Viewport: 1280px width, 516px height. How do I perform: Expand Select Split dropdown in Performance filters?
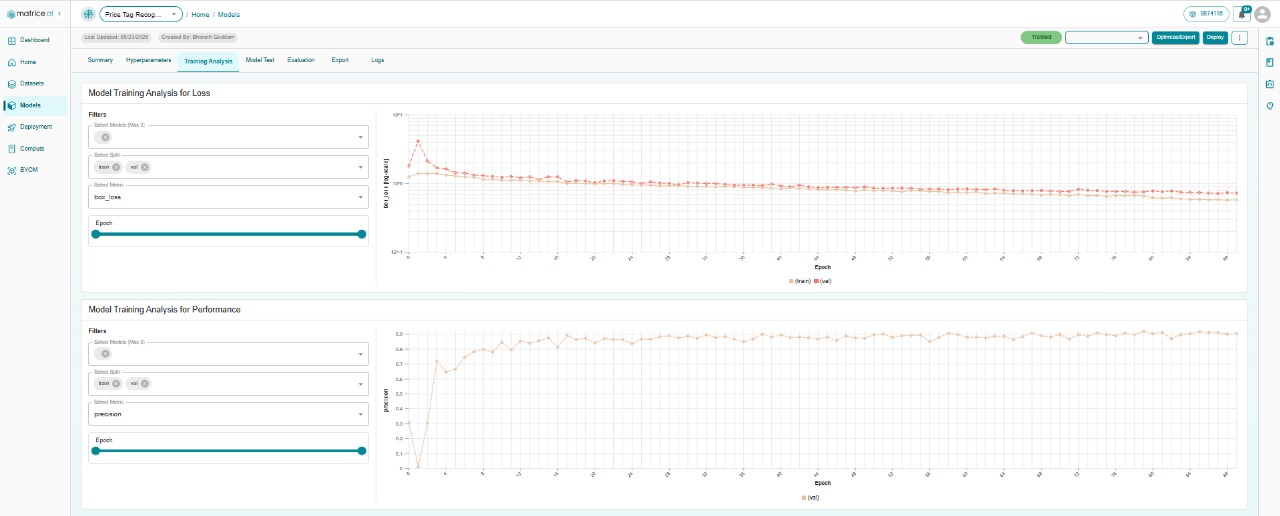point(360,384)
